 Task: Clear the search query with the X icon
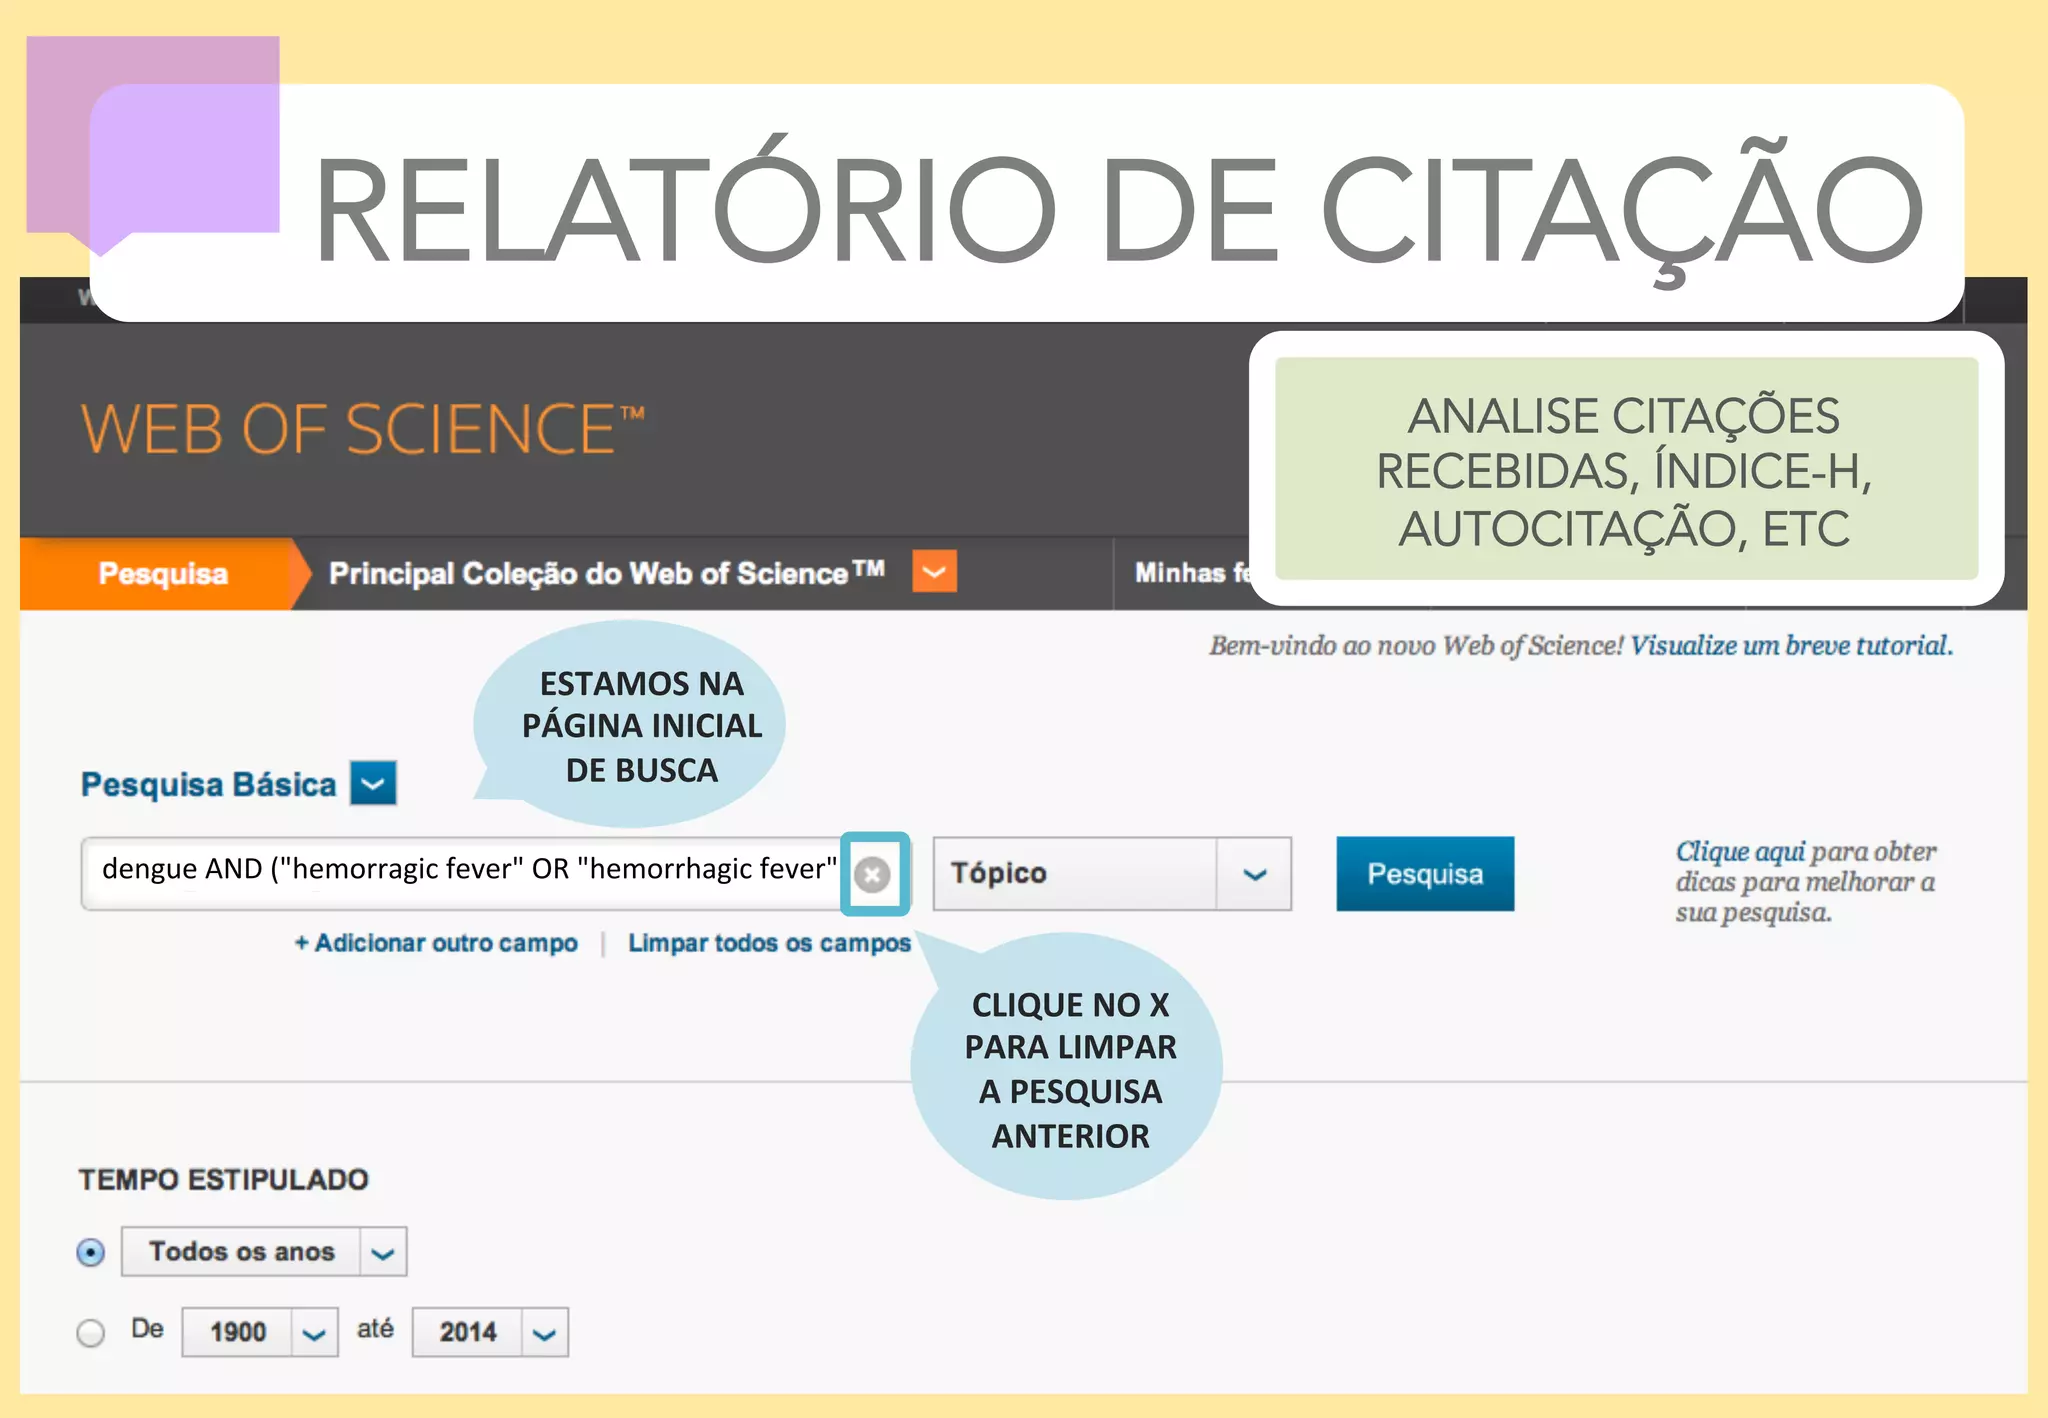[x=872, y=875]
